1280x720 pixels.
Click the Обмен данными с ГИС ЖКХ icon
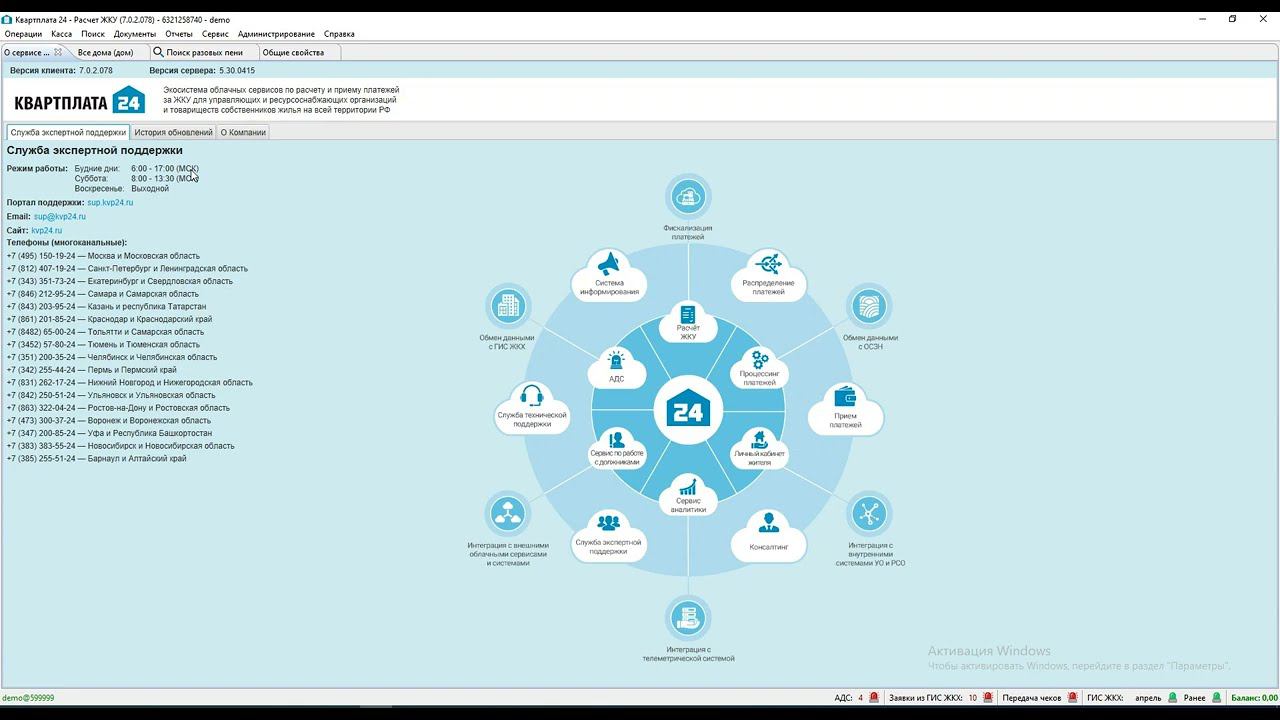tap(509, 306)
